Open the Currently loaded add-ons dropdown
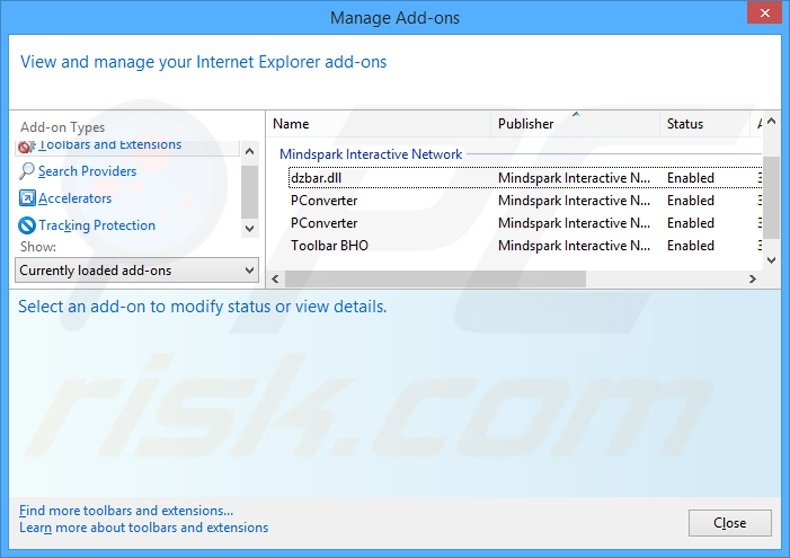Viewport: 790px width, 558px height. [137, 270]
